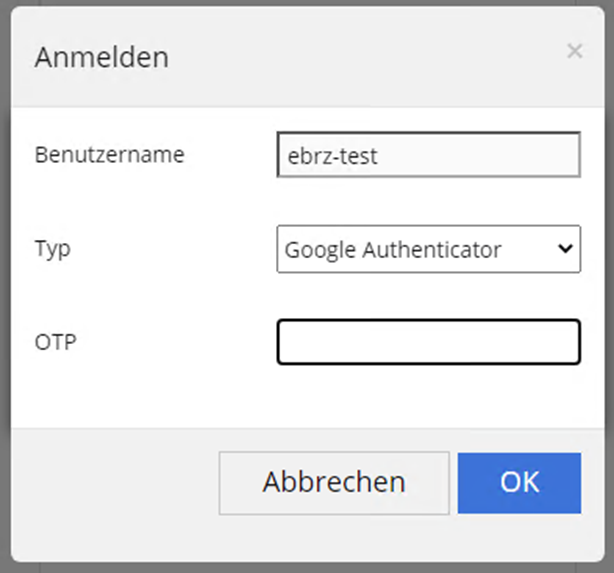The width and height of the screenshot is (614, 573).
Task: Click the Typ label
Action: coord(53,249)
